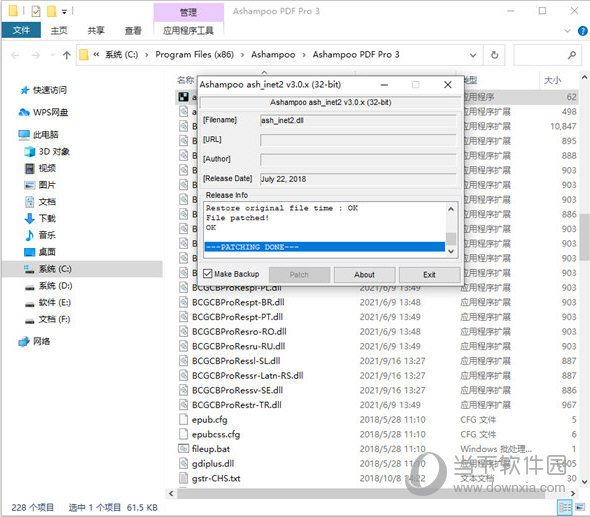Image resolution: width=590 pixels, height=517 pixels.
Task: Go up one folder level
Action: (x=67, y=55)
